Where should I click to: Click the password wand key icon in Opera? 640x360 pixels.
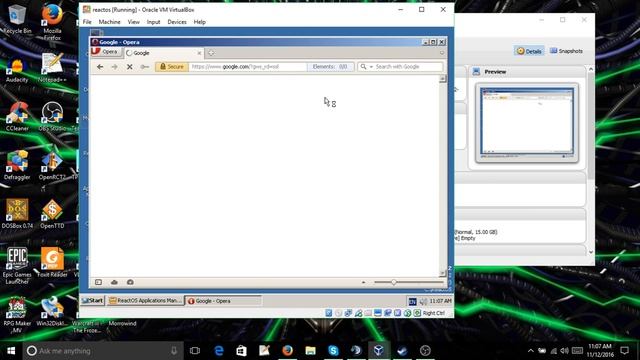tap(144, 67)
